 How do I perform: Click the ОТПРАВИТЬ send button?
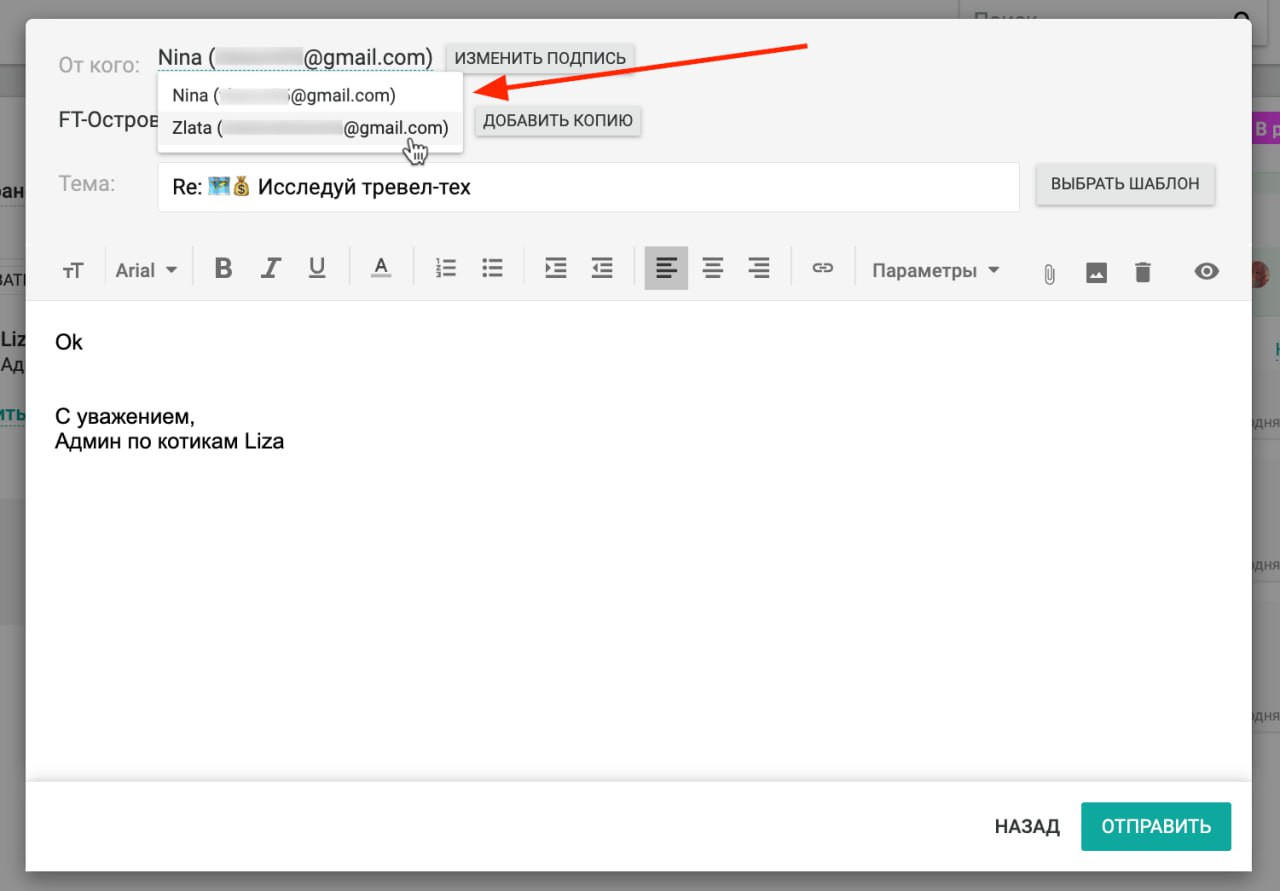coord(1155,826)
